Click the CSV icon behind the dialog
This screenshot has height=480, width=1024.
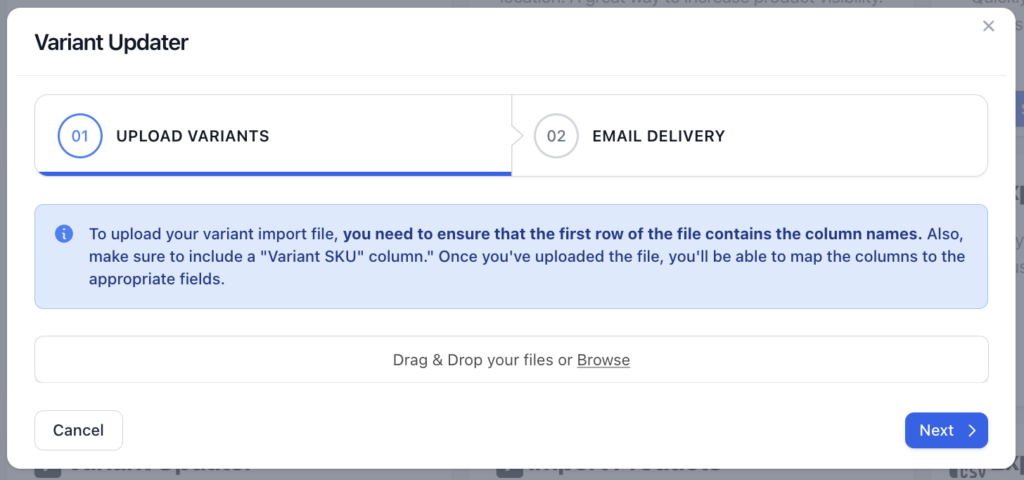tap(962, 472)
